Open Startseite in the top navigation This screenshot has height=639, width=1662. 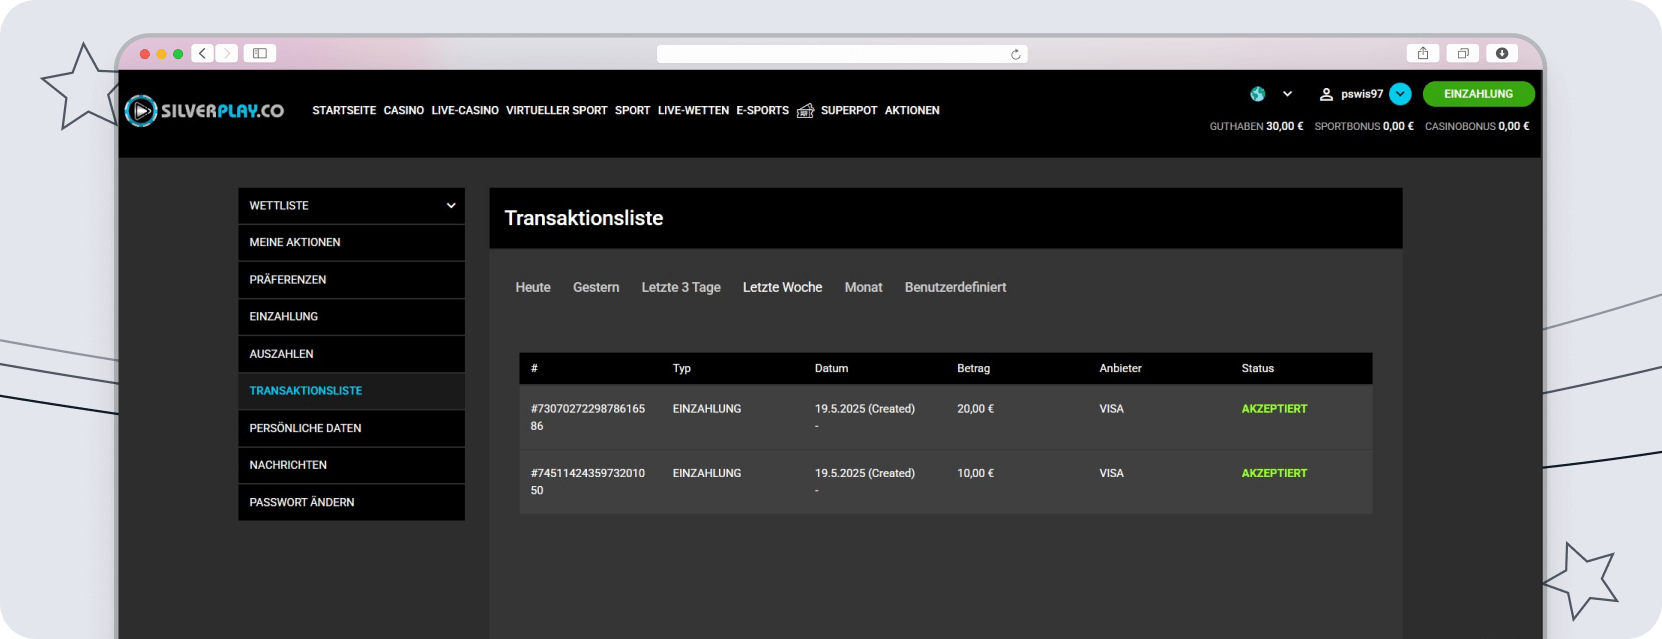click(344, 111)
